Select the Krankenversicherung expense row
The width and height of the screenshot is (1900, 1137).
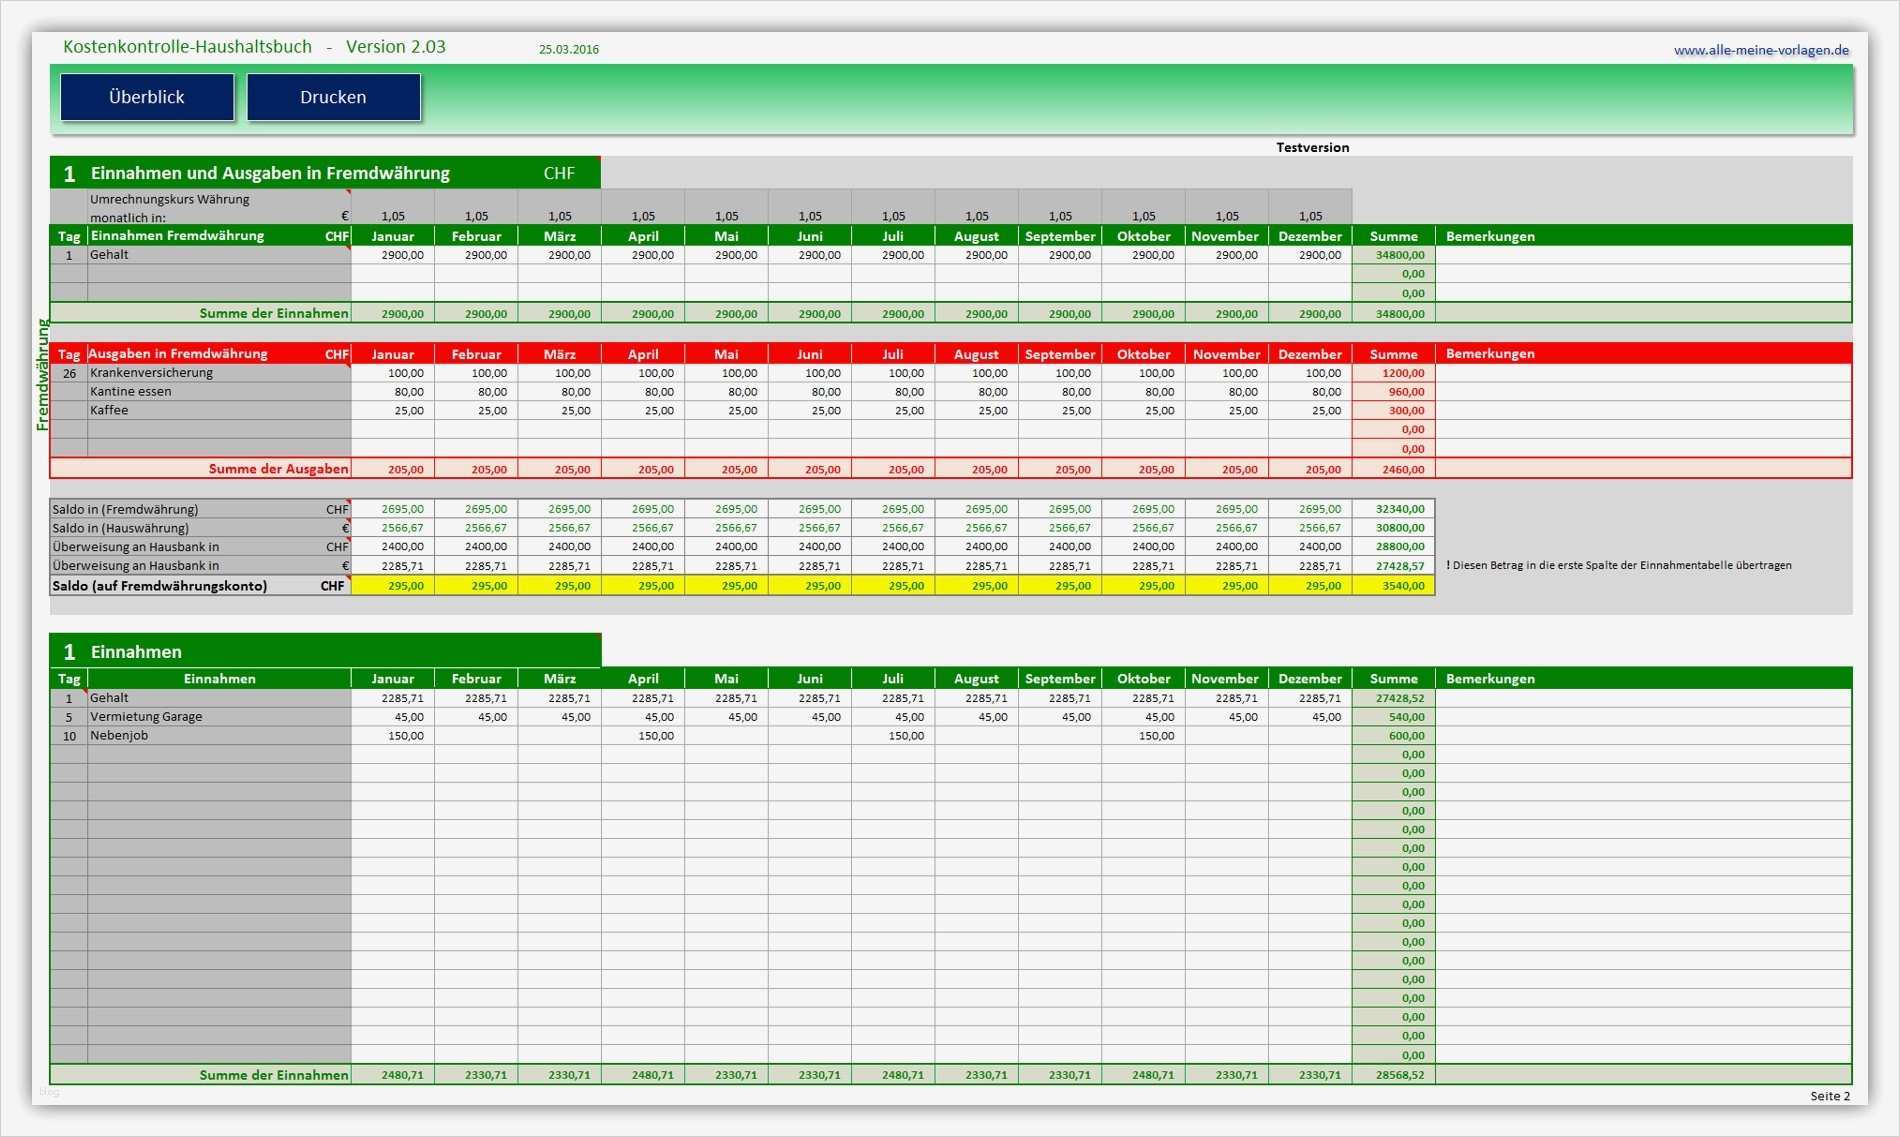pyautogui.click(x=150, y=372)
